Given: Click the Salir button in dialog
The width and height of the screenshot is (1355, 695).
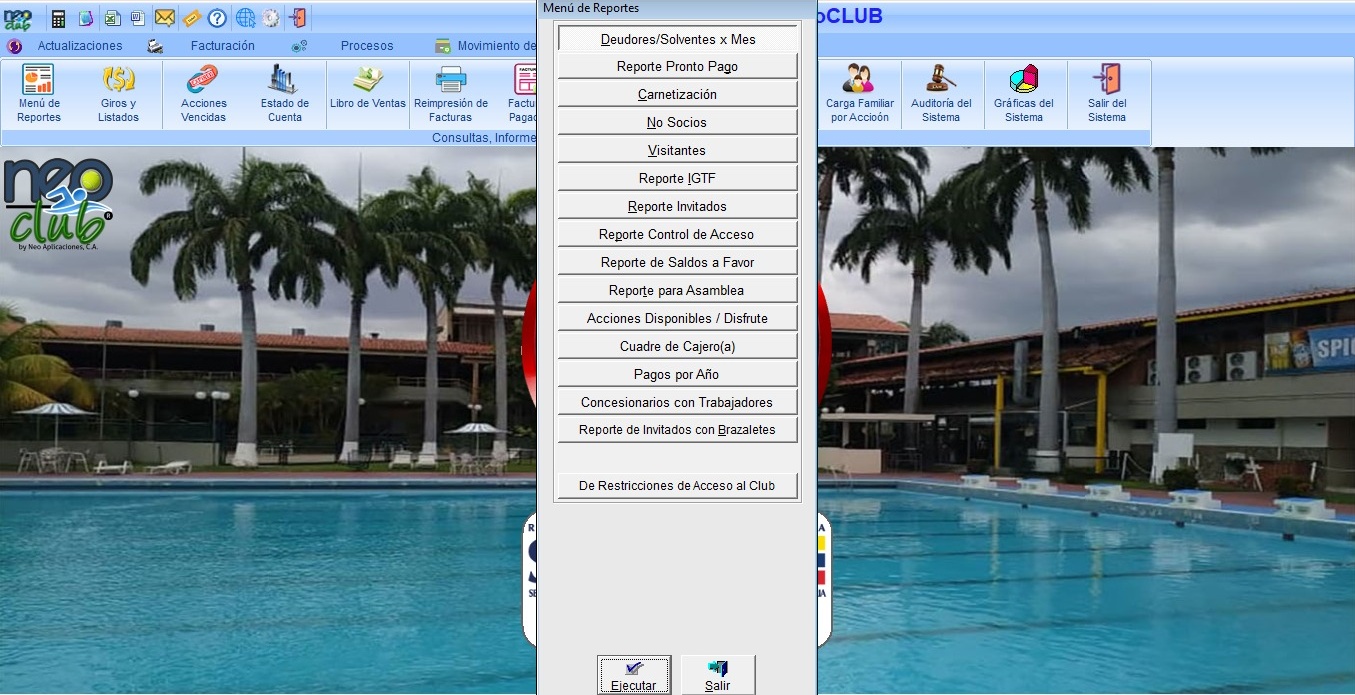Looking at the screenshot, I should coord(718,675).
